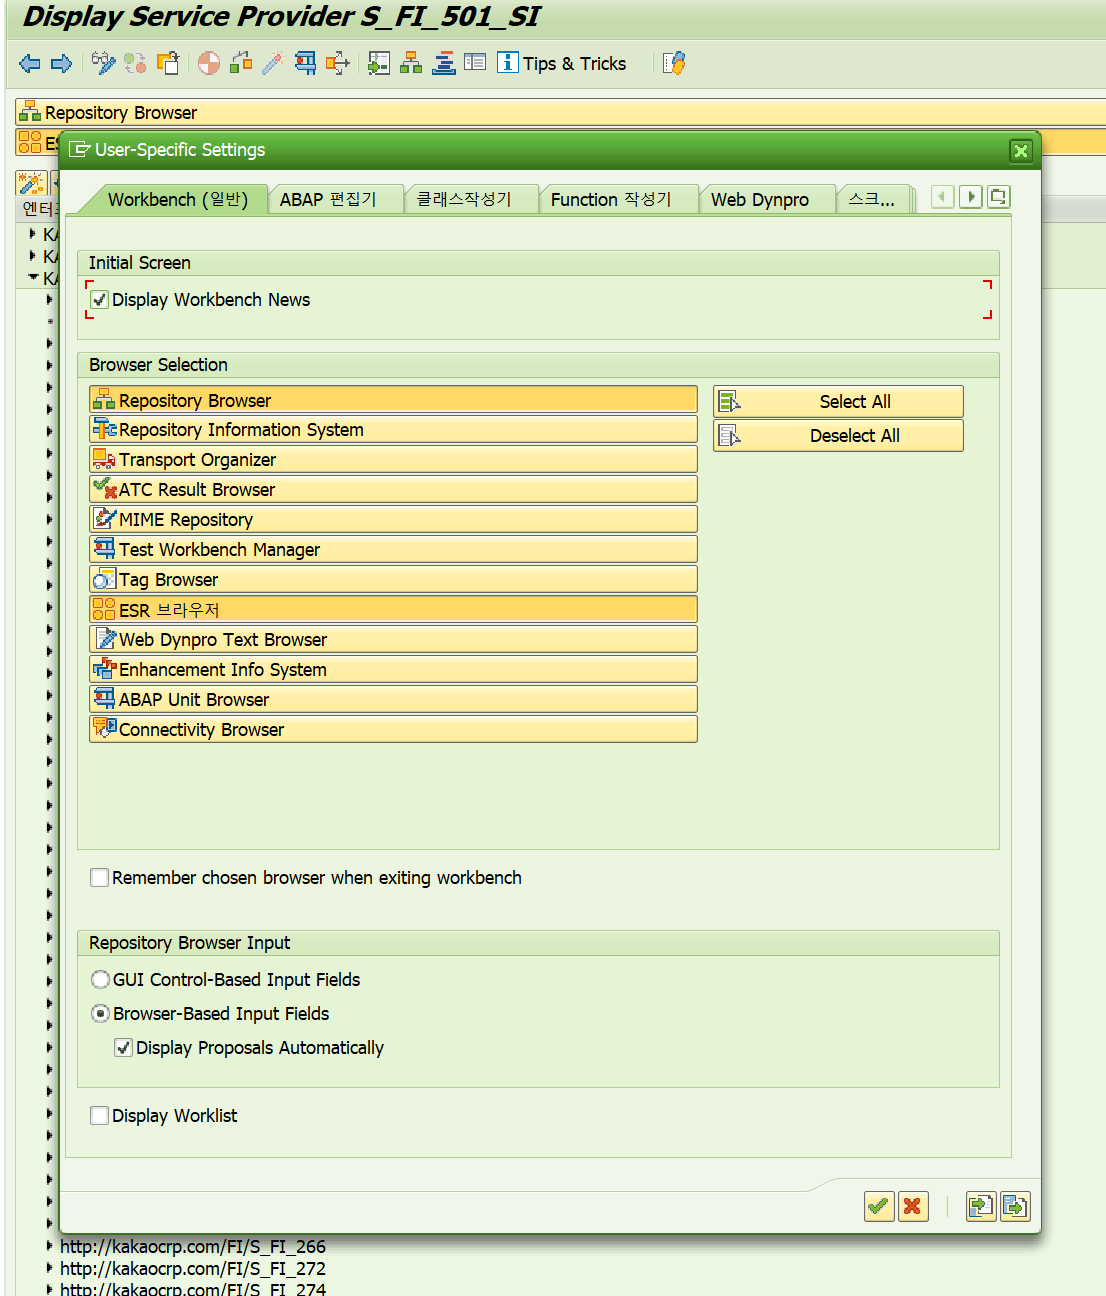Click the Back arrow in the toolbar
The image size is (1106, 1296).
point(30,64)
